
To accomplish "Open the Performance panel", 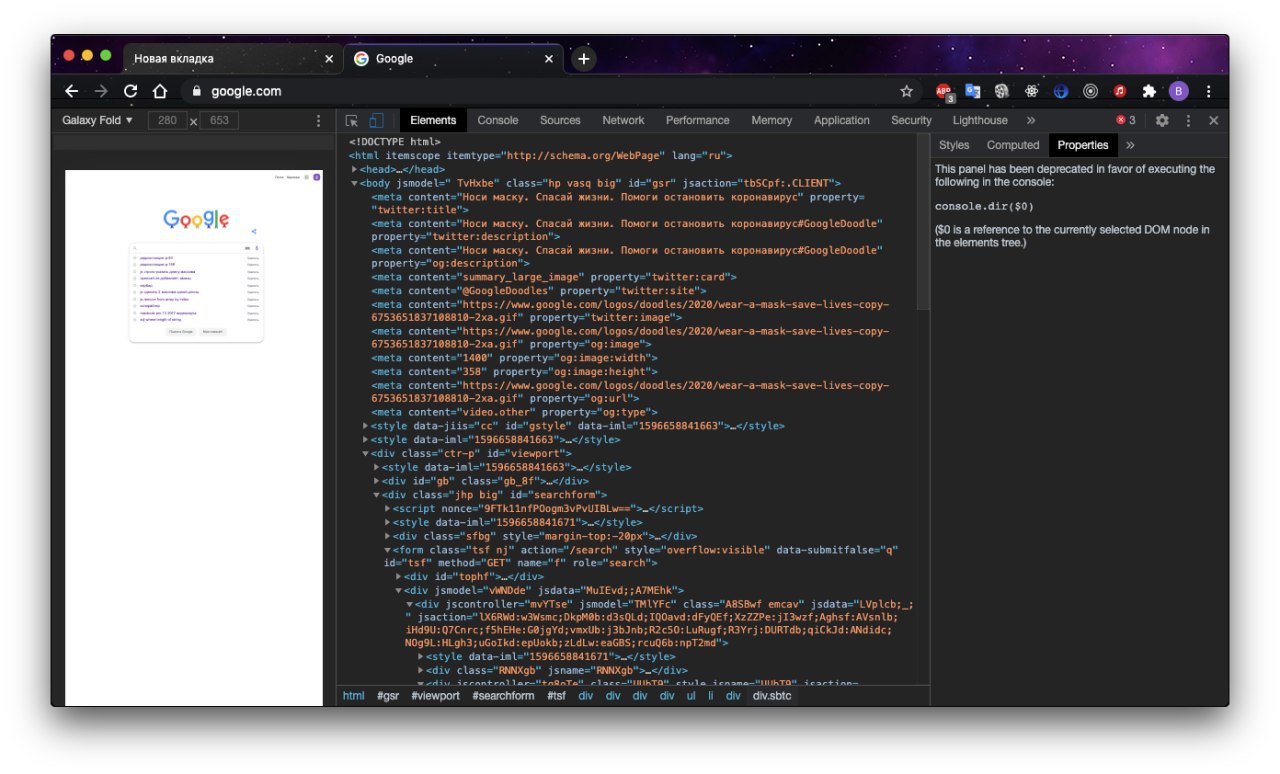I will 698,120.
